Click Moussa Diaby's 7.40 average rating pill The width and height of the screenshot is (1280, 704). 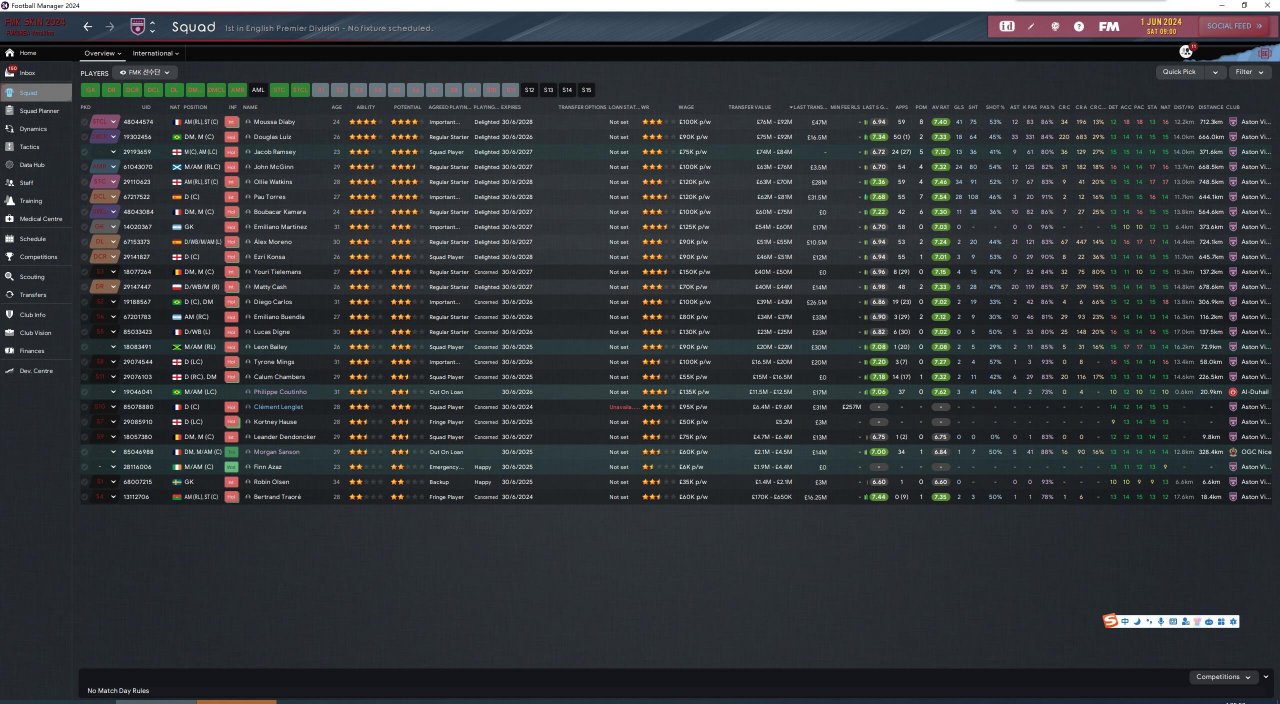tap(940, 122)
